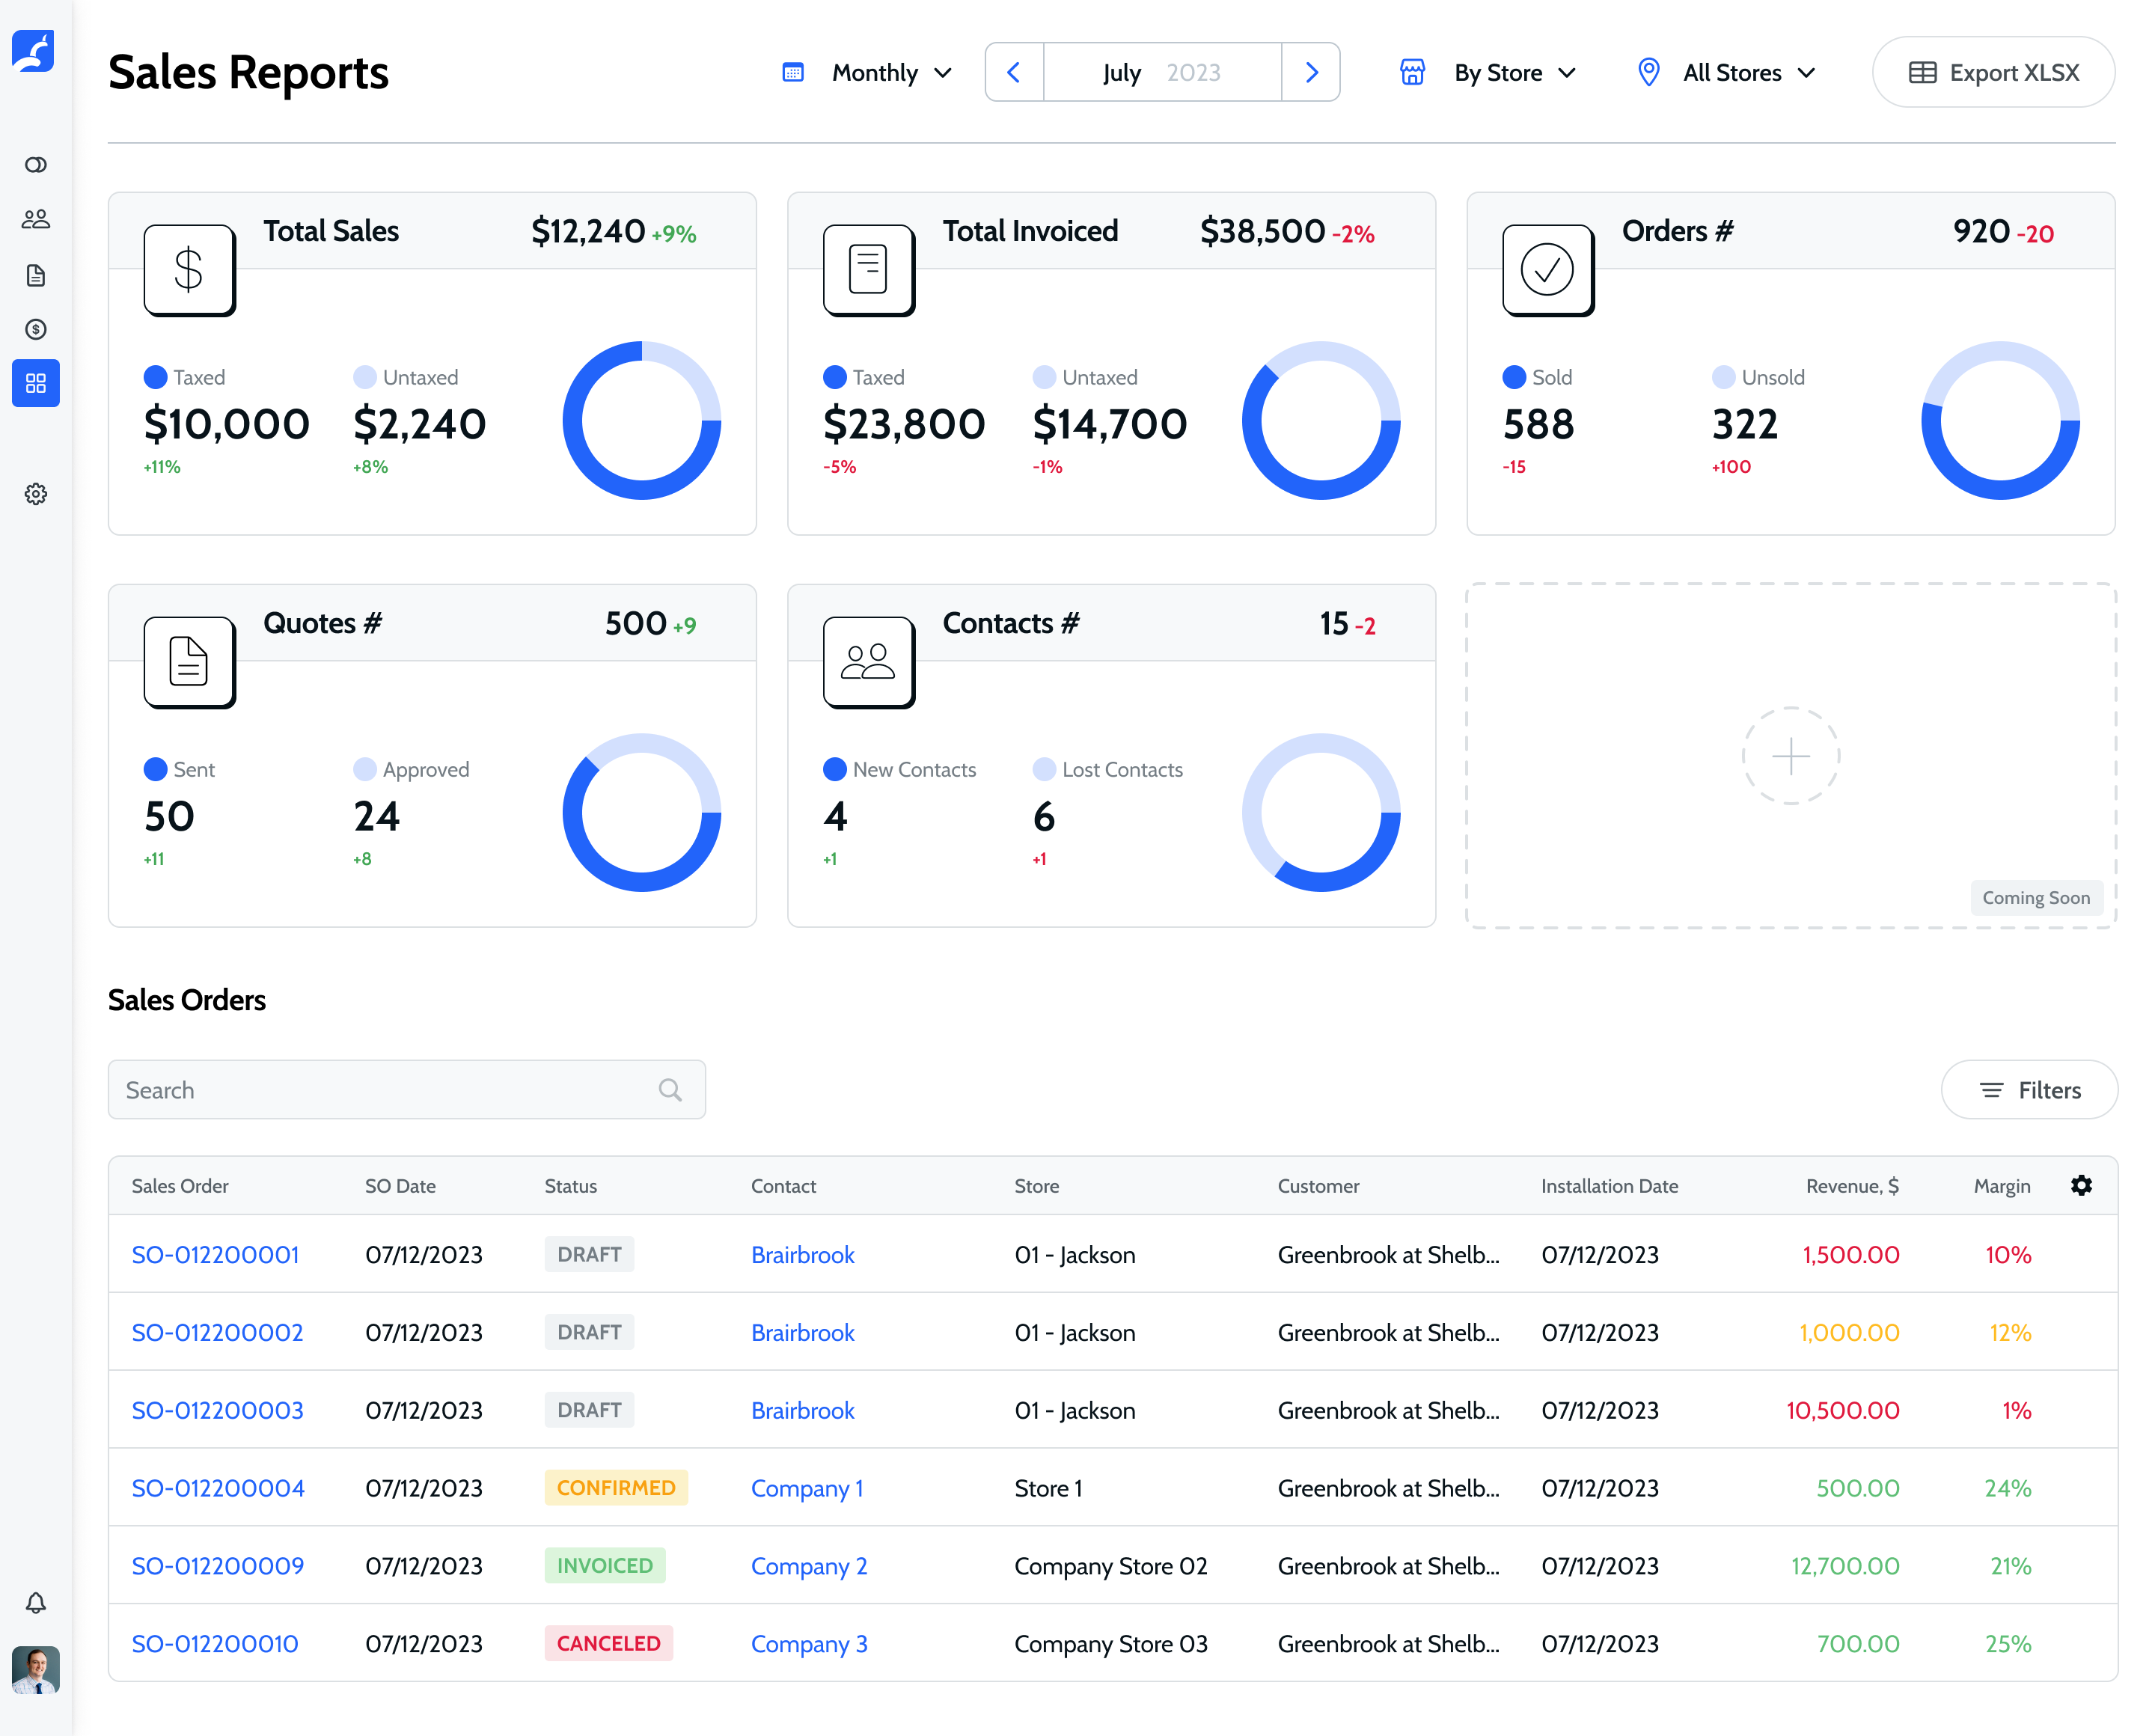This screenshot has width=2155, height=1736.
Task: Open the Filters button
Action: 2029,1090
